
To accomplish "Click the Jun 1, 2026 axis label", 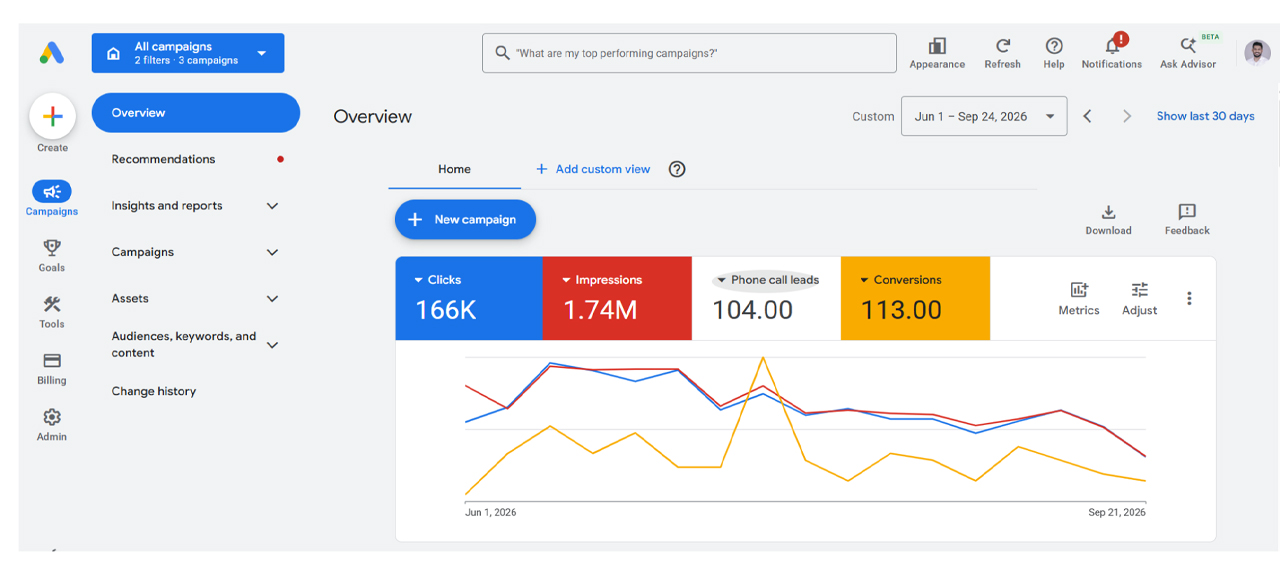I will click(491, 512).
